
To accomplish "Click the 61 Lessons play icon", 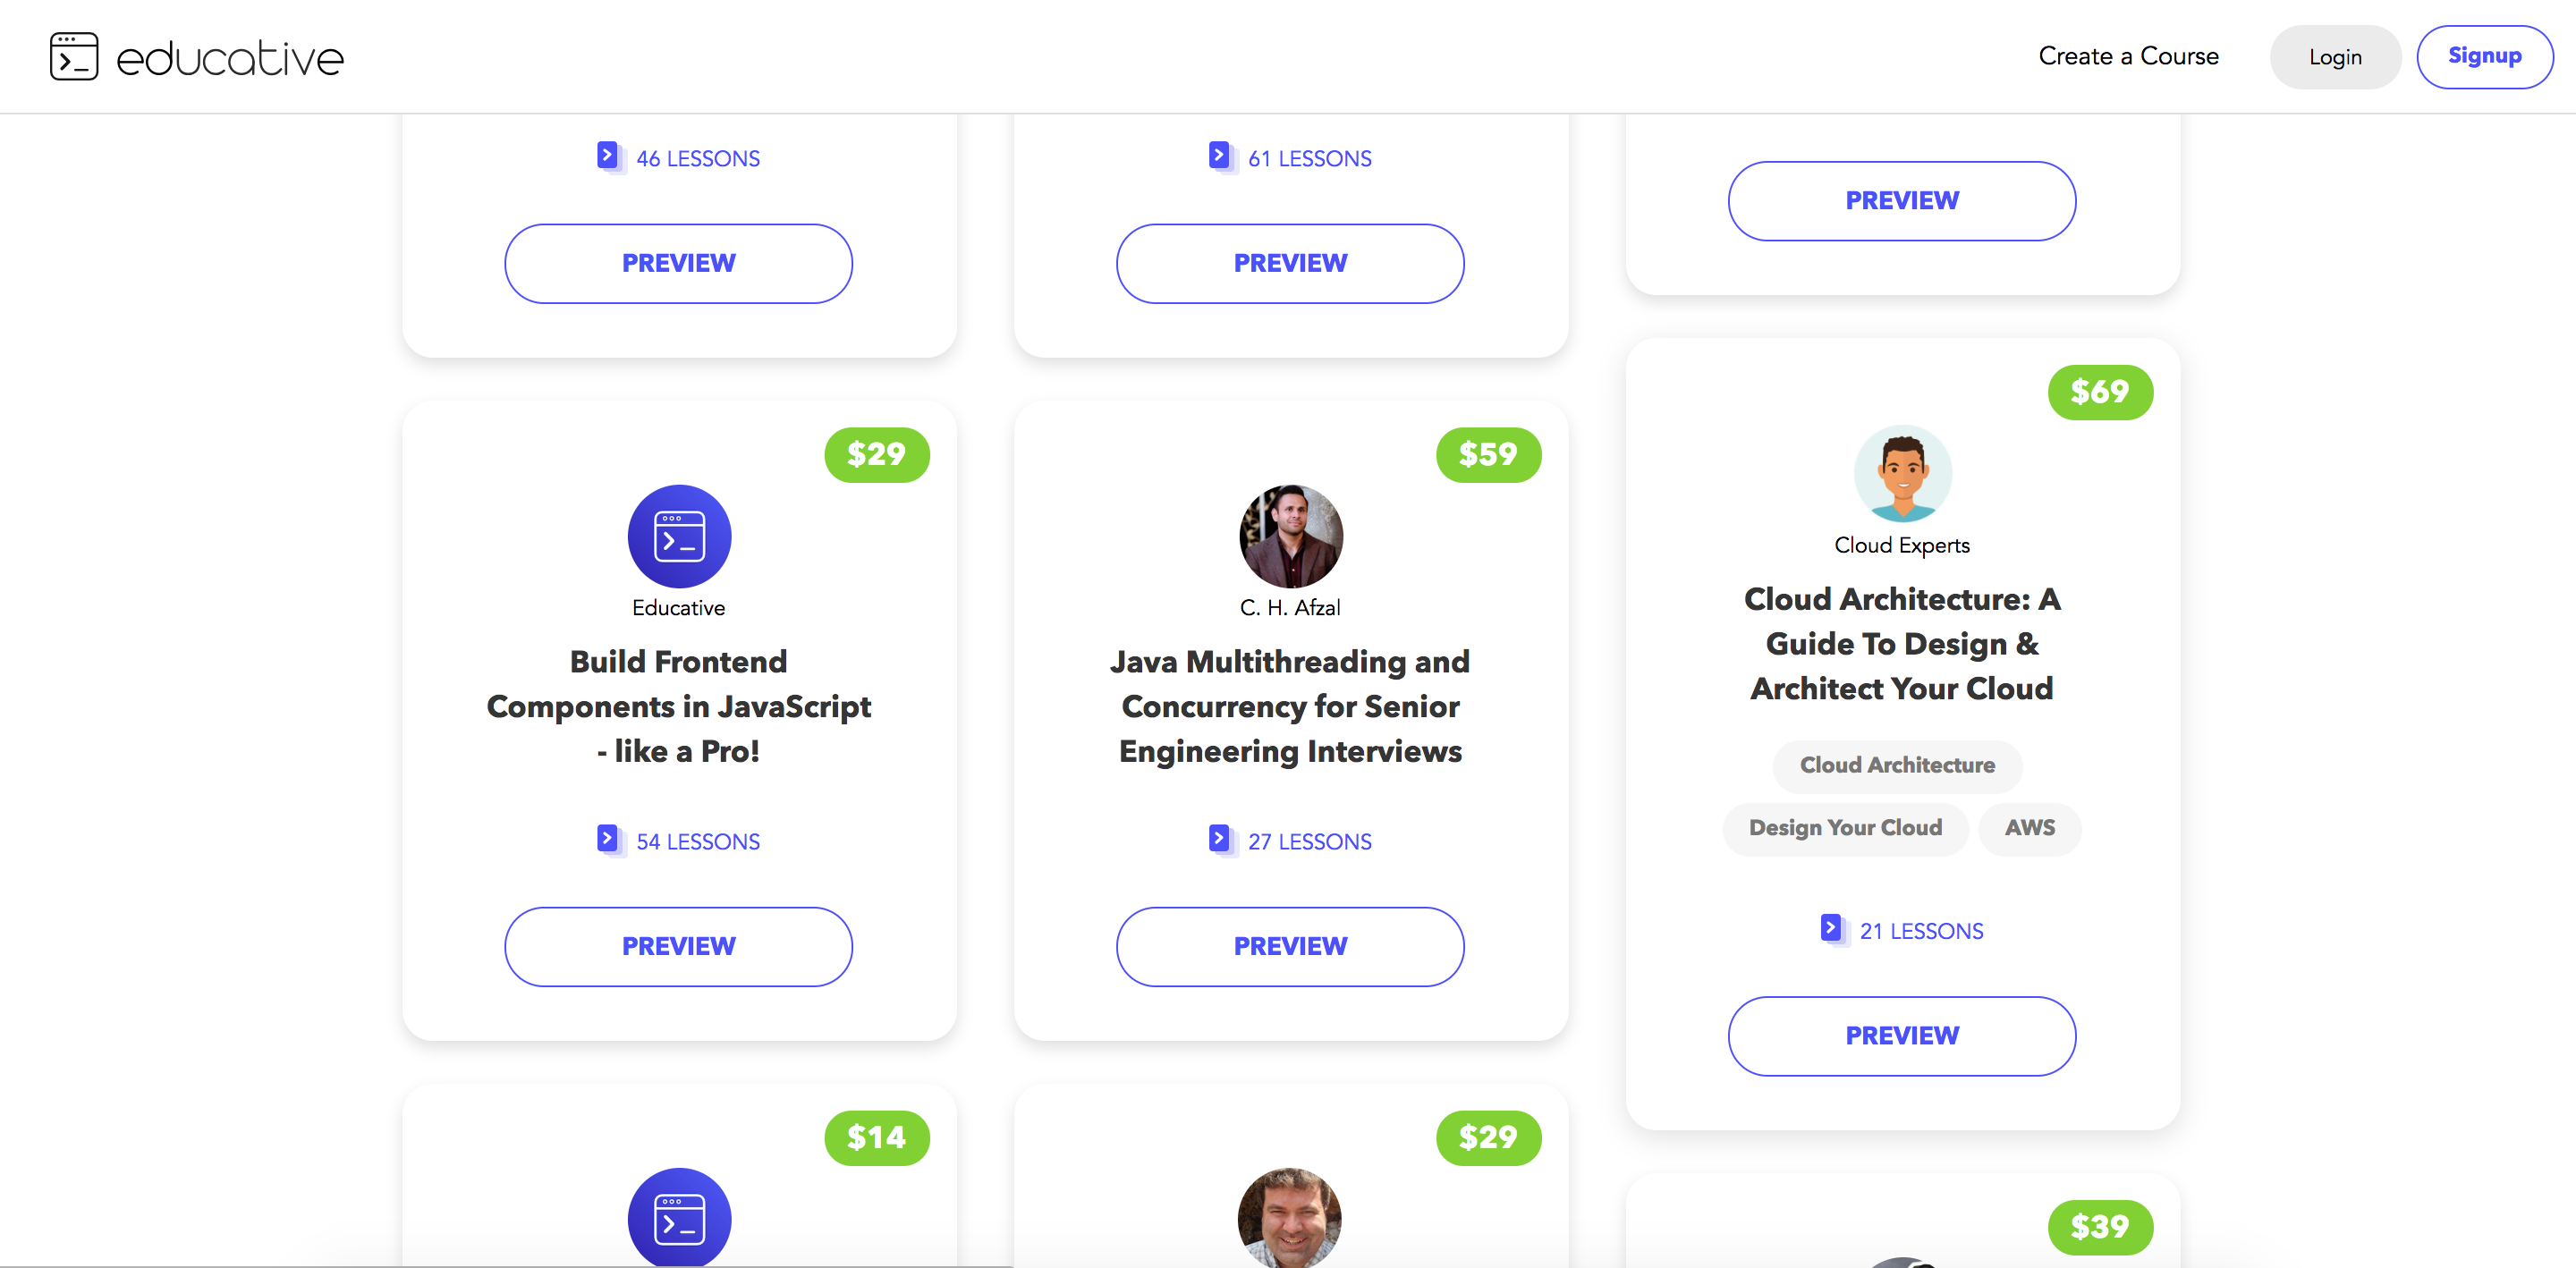I will coord(1219,156).
